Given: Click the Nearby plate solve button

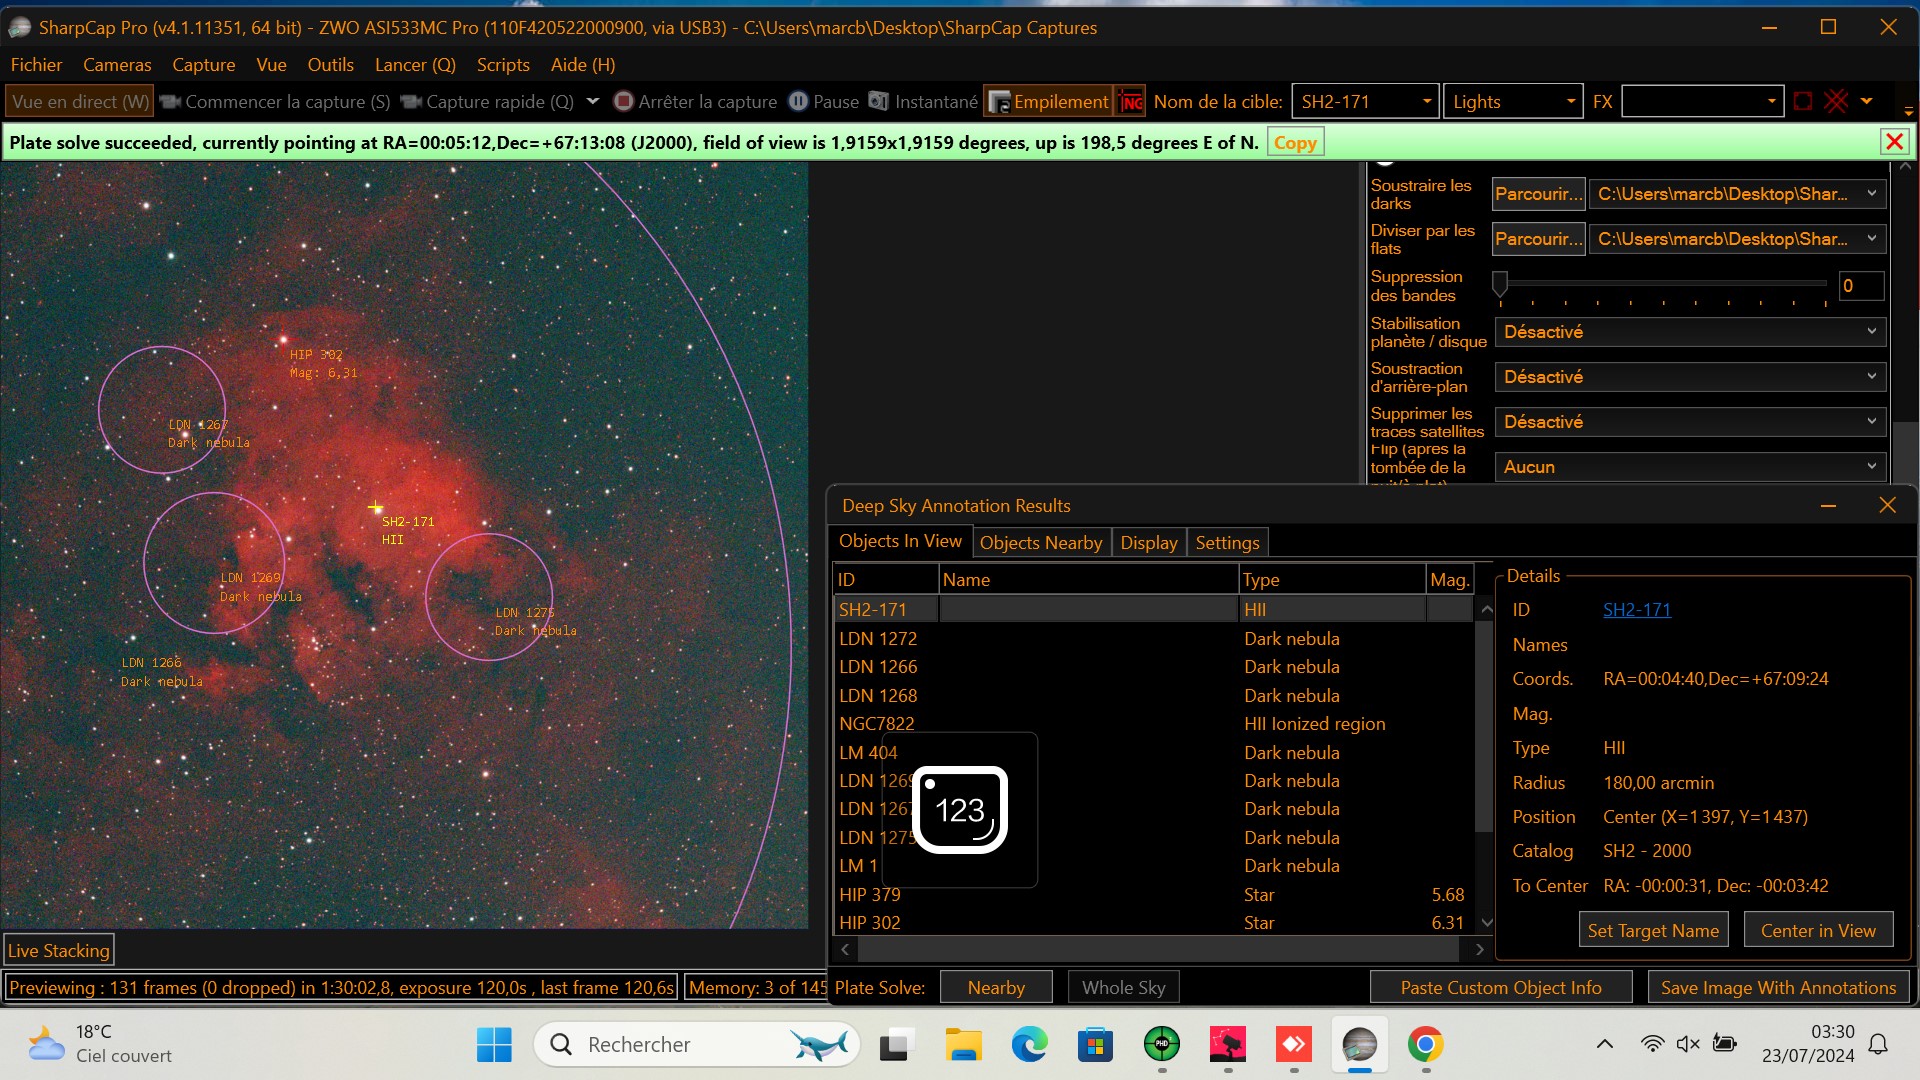Looking at the screenshot, I should 996,987.
